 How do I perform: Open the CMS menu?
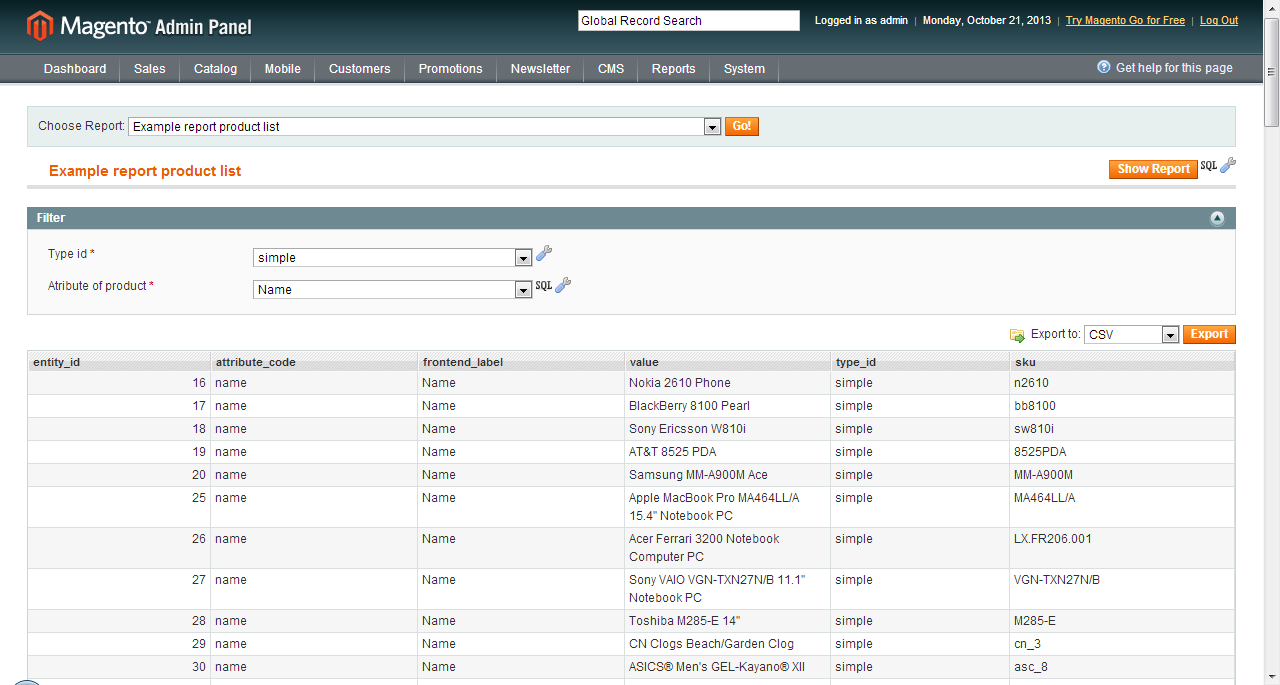611,69
